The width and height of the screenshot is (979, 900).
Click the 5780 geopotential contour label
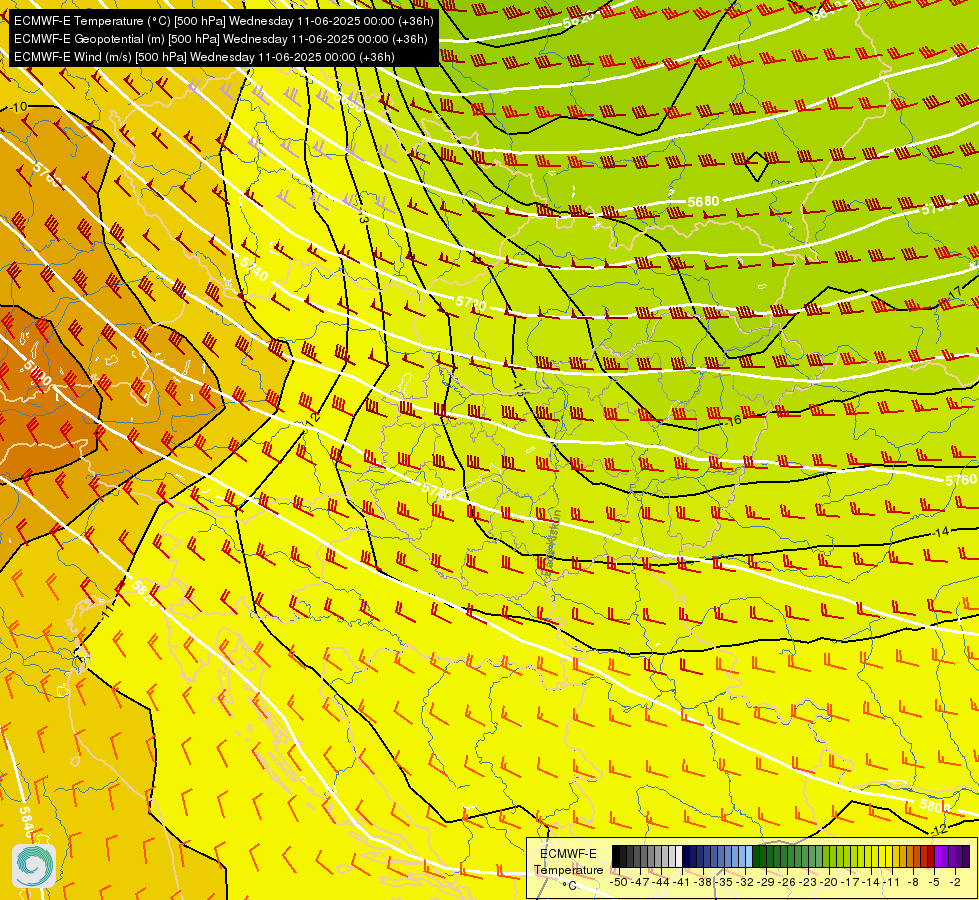(x=436, y=491)
